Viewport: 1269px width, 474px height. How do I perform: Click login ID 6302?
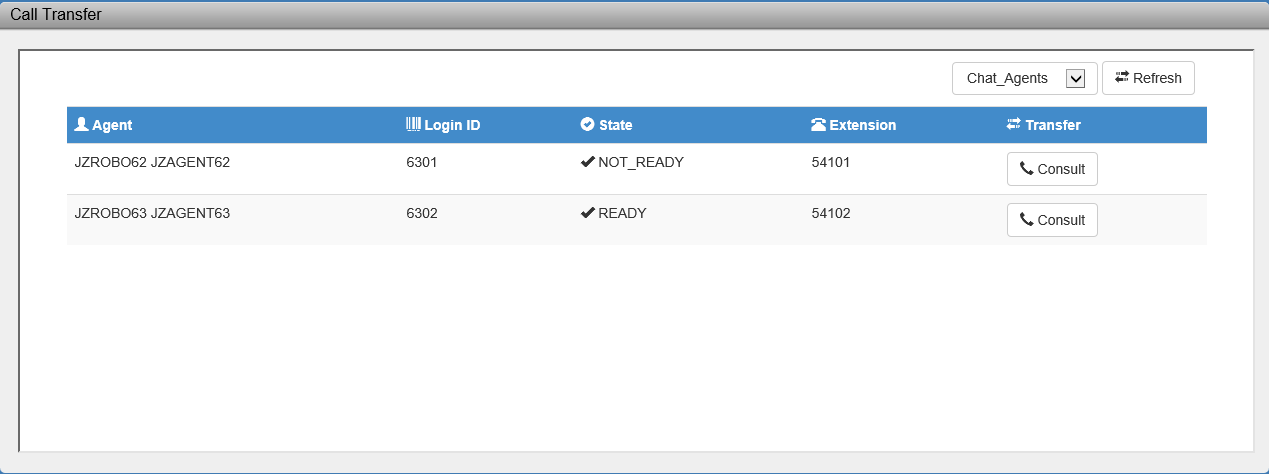421,213
